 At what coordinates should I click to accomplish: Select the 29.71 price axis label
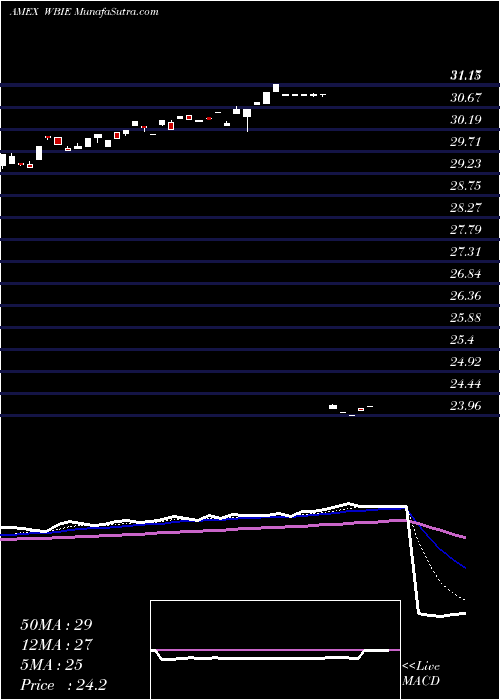click(x=466, y=142)
